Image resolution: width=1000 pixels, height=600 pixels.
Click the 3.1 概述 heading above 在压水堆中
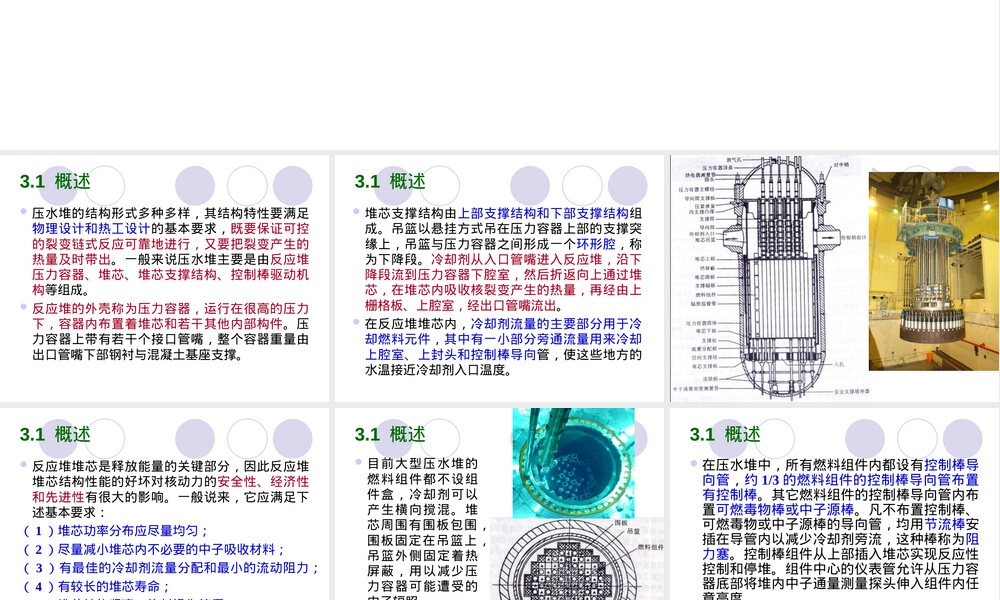[x=724, y=435]
